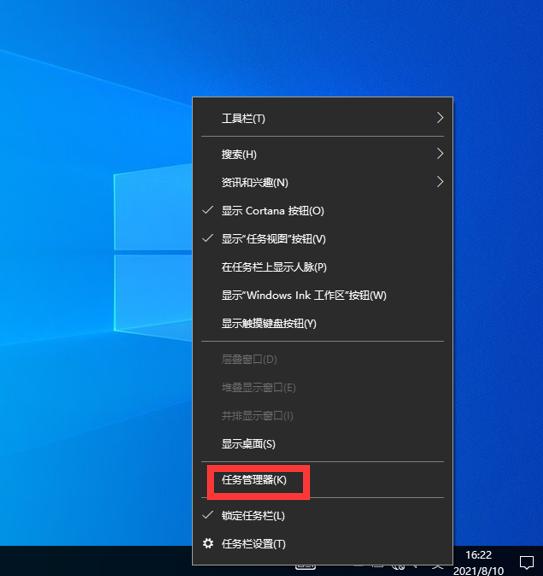Expand the chevron next to 资讯和兴趣(N)

(440, 182)
